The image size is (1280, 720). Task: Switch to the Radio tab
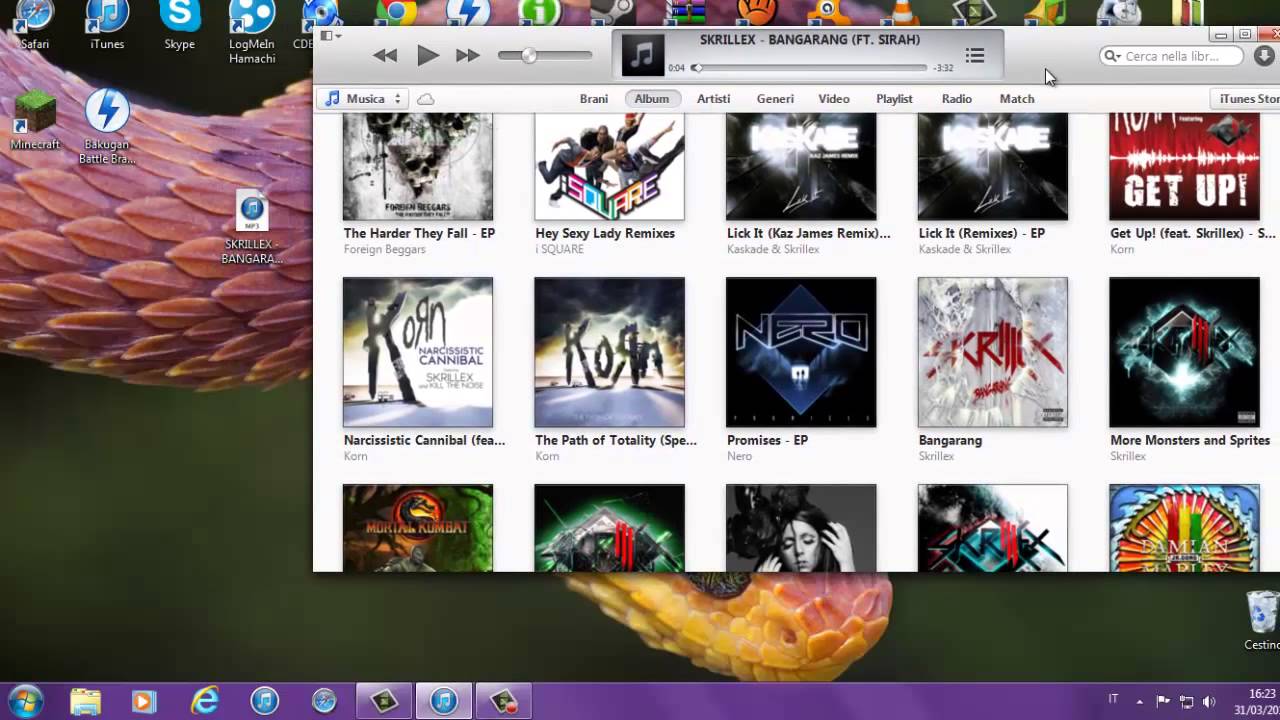tap(957, 99)
